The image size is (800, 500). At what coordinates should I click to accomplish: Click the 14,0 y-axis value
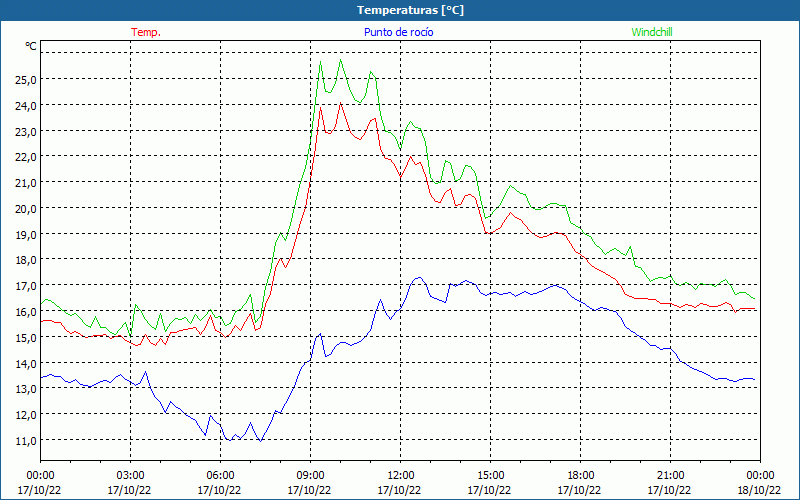pyautogui.click(x=26, y=364)
